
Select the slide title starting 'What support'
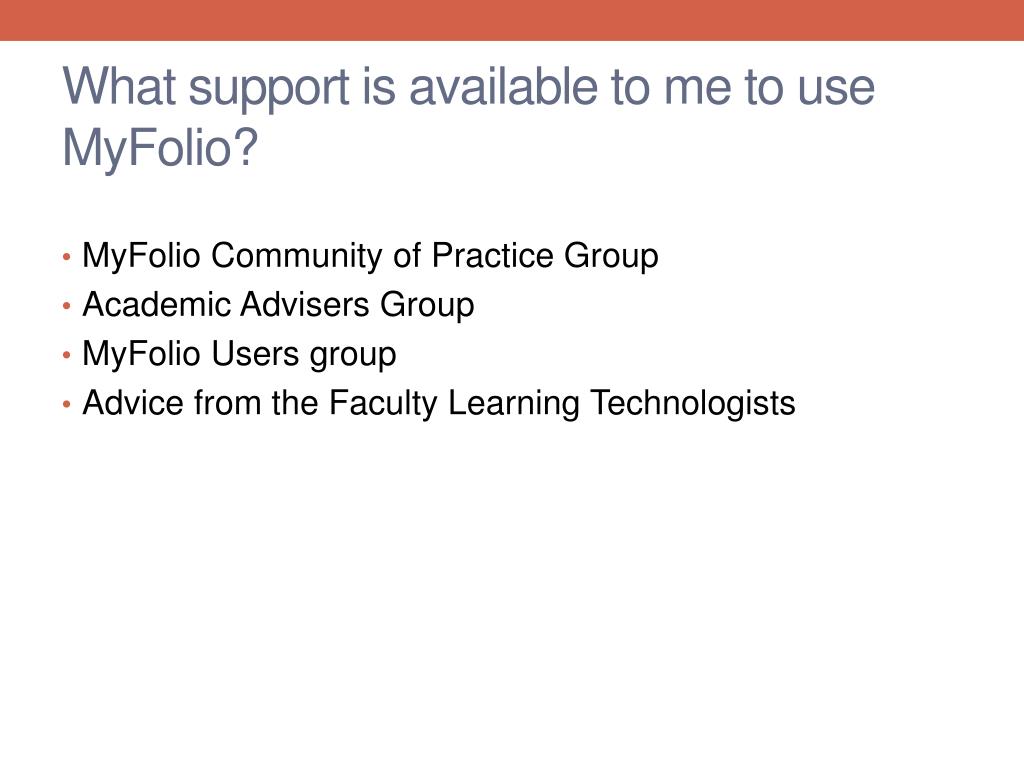coord(468,117)
